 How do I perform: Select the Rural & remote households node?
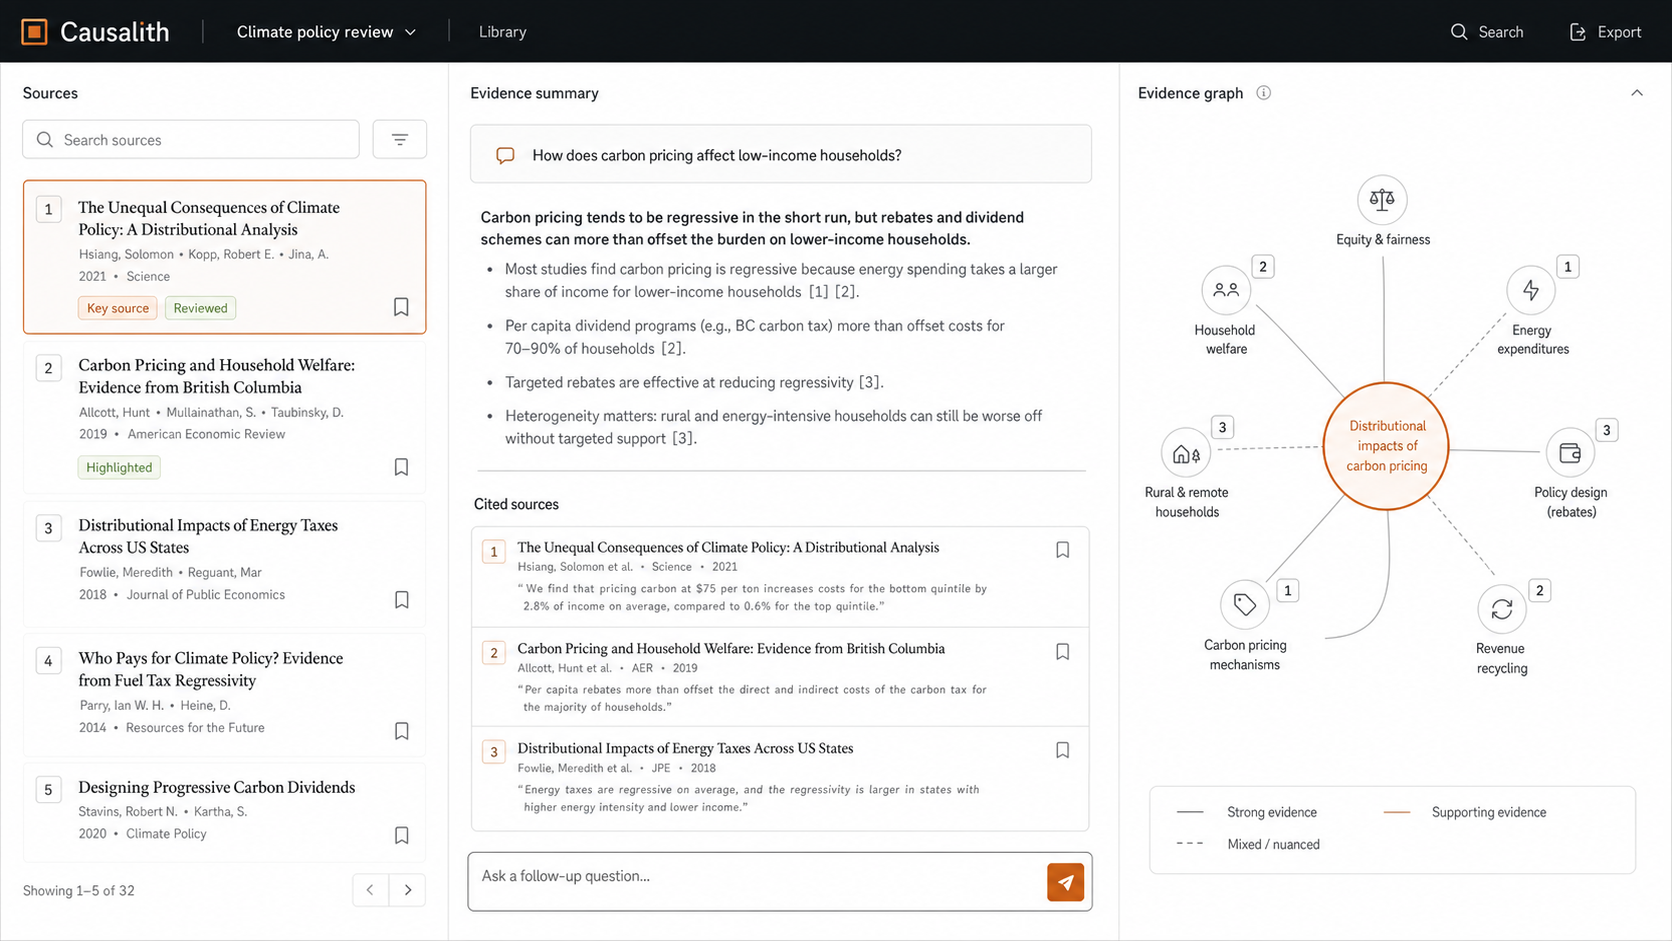pos(1186,453)
